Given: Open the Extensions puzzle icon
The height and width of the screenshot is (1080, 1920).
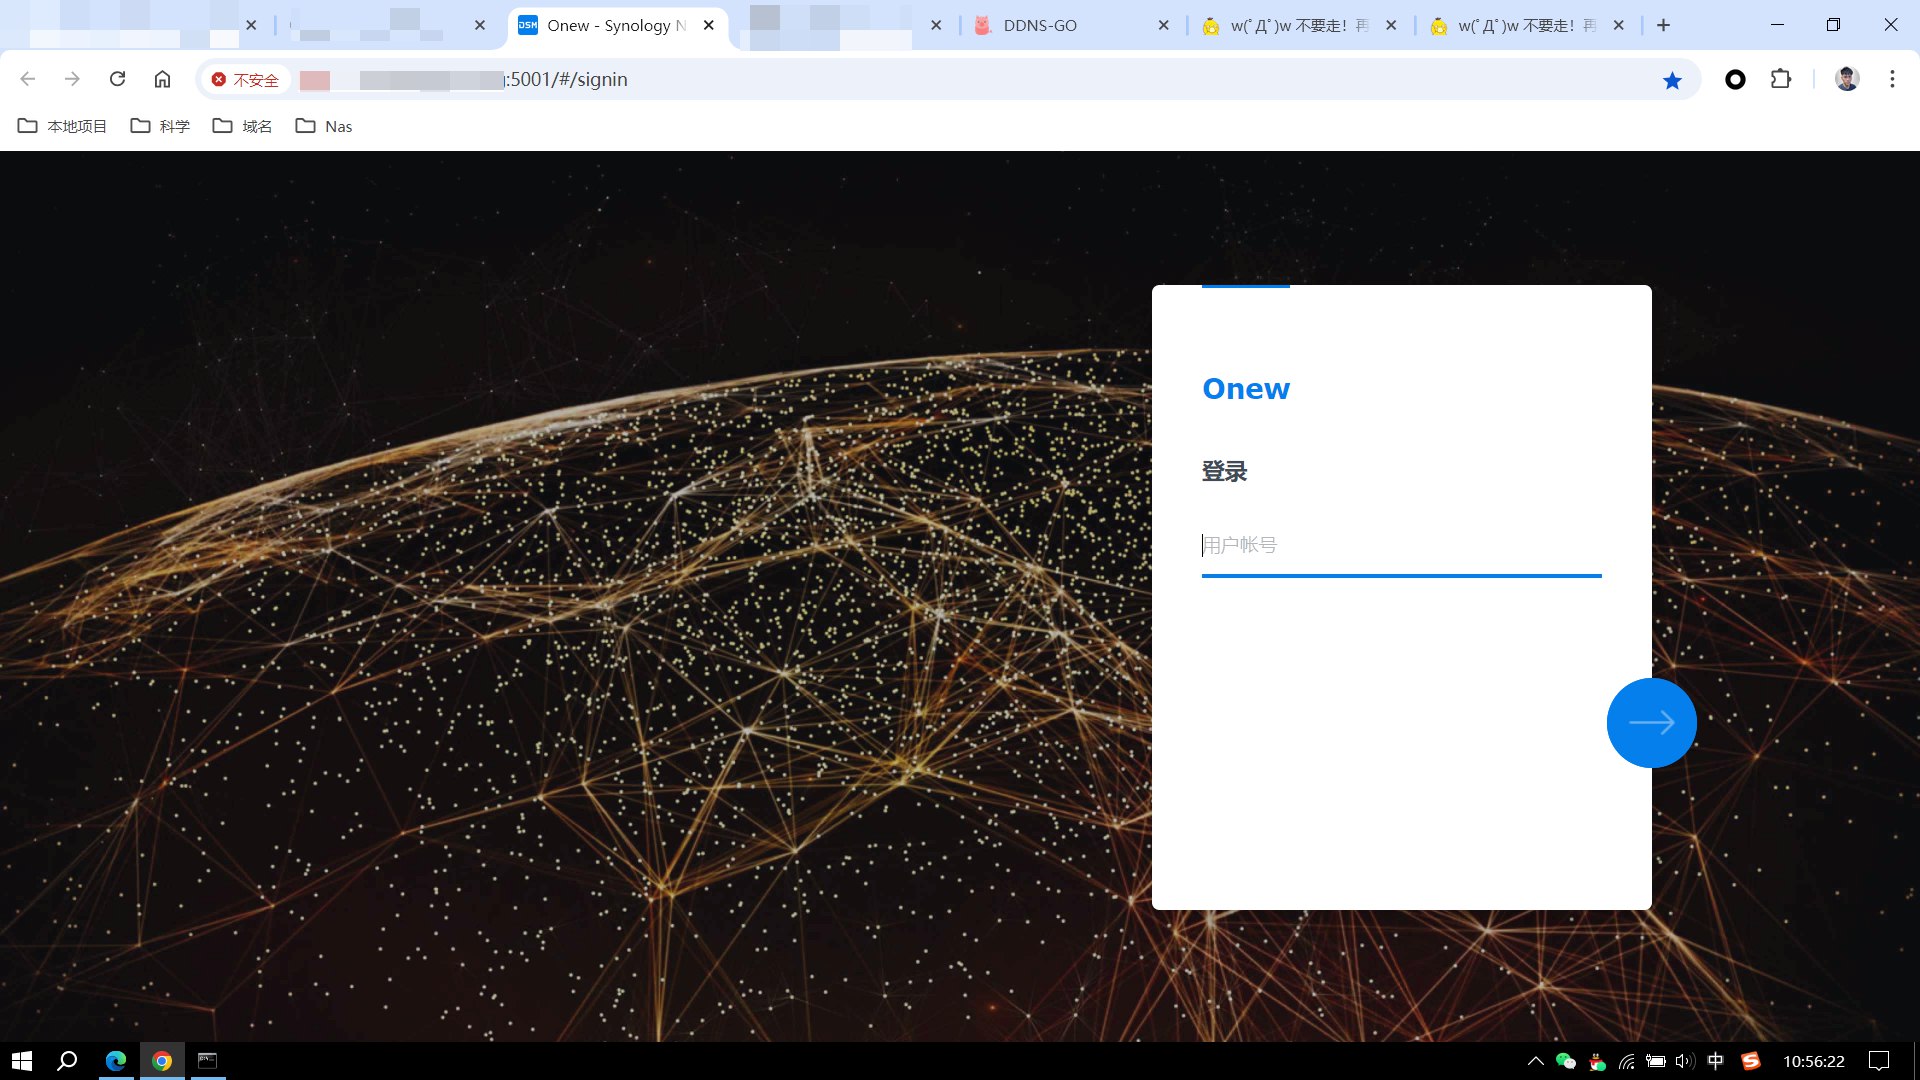Looking at the screenshot, I should (1781, 79).
